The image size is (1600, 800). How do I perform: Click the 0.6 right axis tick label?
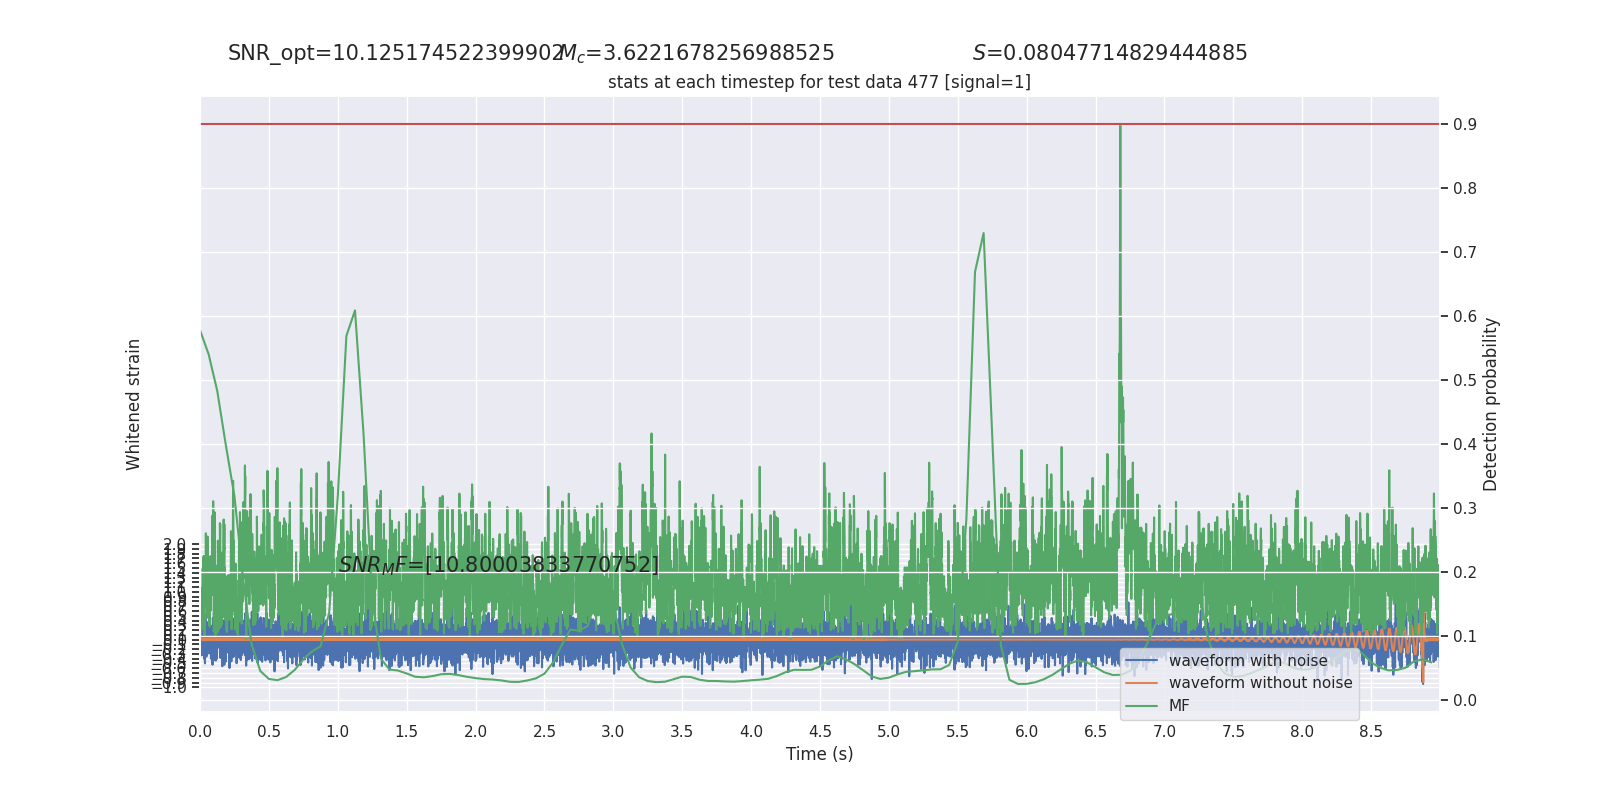coord(1465,316)
